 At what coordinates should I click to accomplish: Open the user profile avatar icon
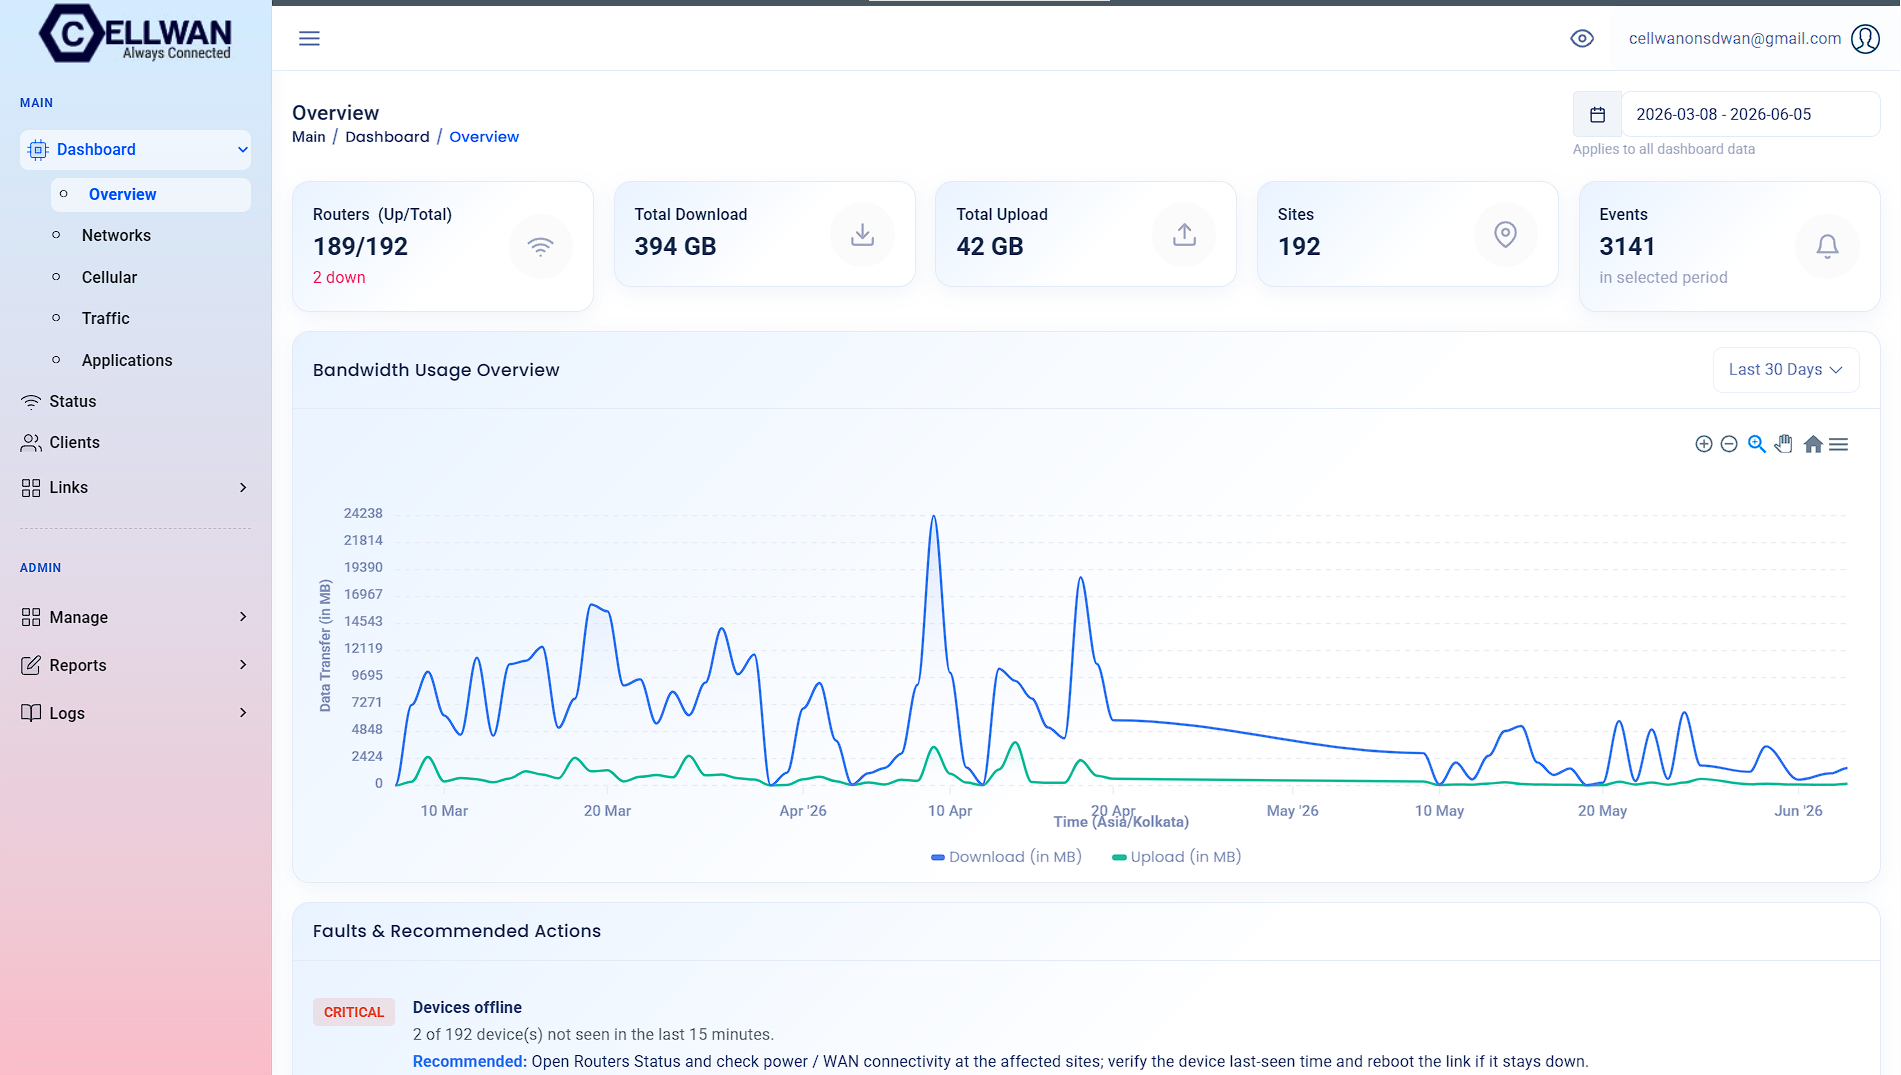point(1865,38)
